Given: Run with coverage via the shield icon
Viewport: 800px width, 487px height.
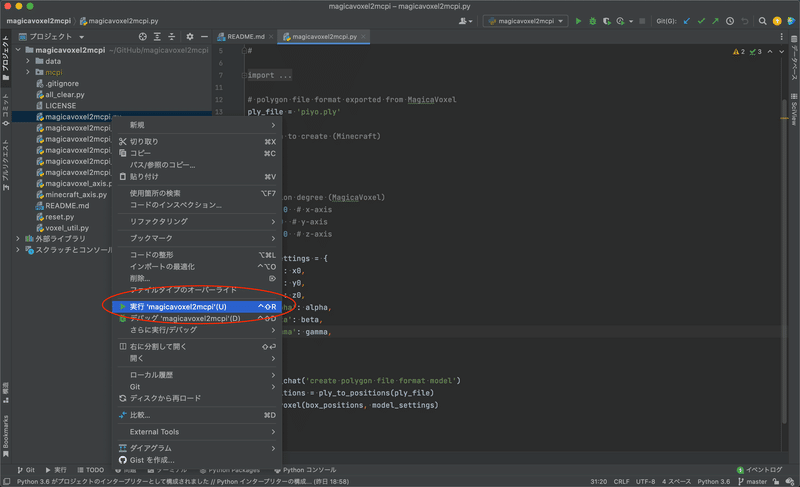Looking at the screenshot, I should [606, 21].
